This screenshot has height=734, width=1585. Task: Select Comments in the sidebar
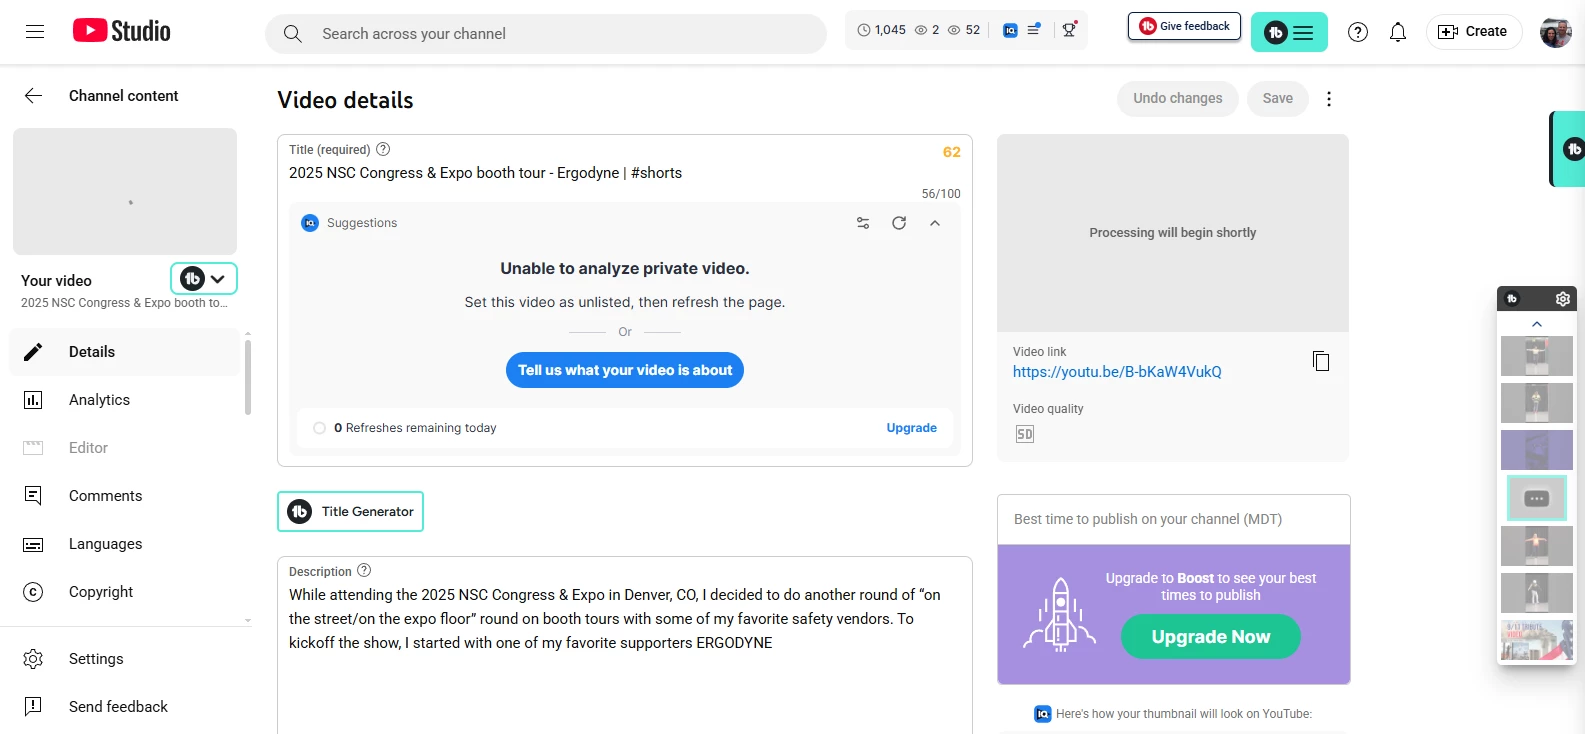[125, 496]
